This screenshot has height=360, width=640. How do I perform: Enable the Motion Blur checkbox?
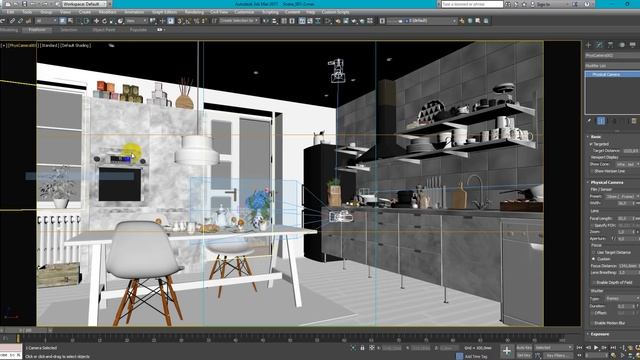tap(593, 323)
